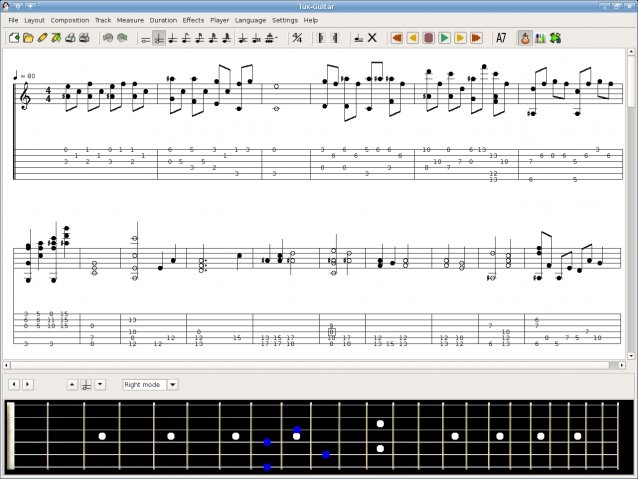Image resolution: width=638 pixels, height=479 pixels.
Task: Open a file with the folder icon
Action: click(28, 38)
